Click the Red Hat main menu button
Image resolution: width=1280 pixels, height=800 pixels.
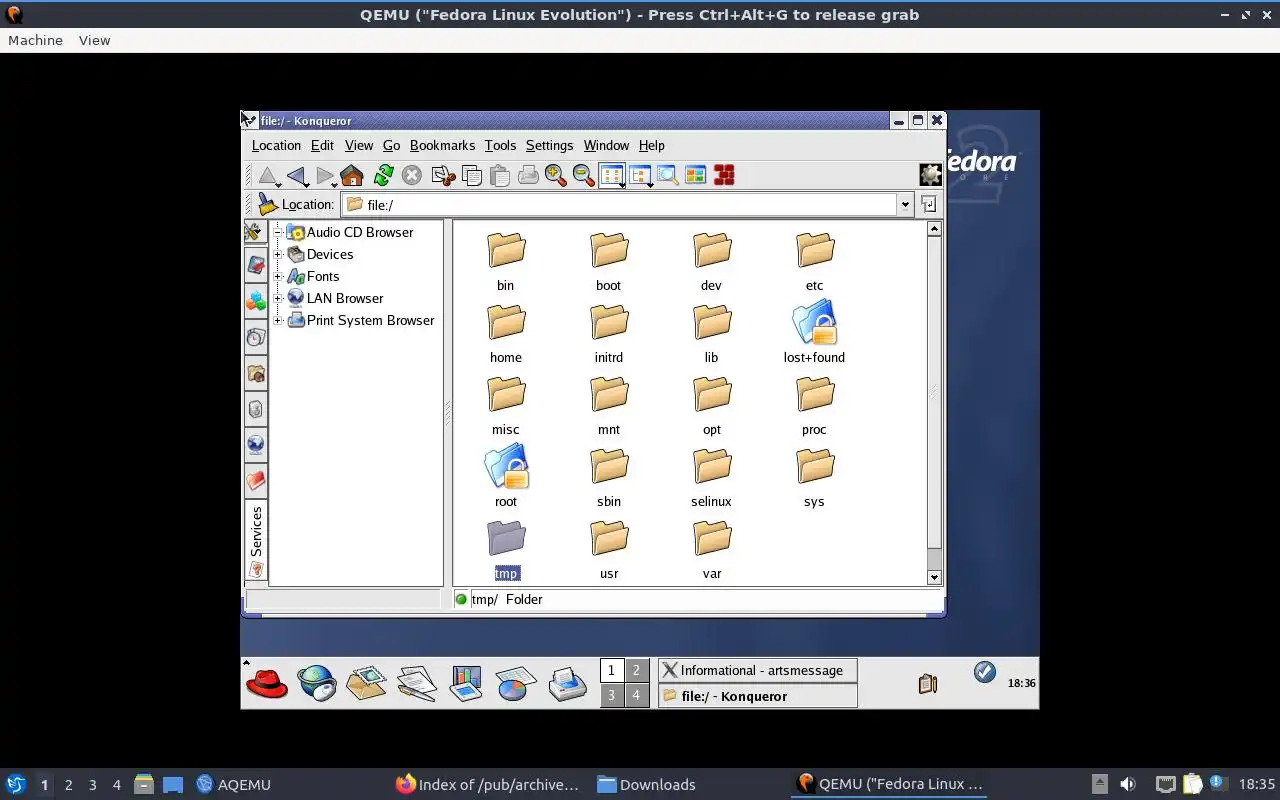pos(267,683)
